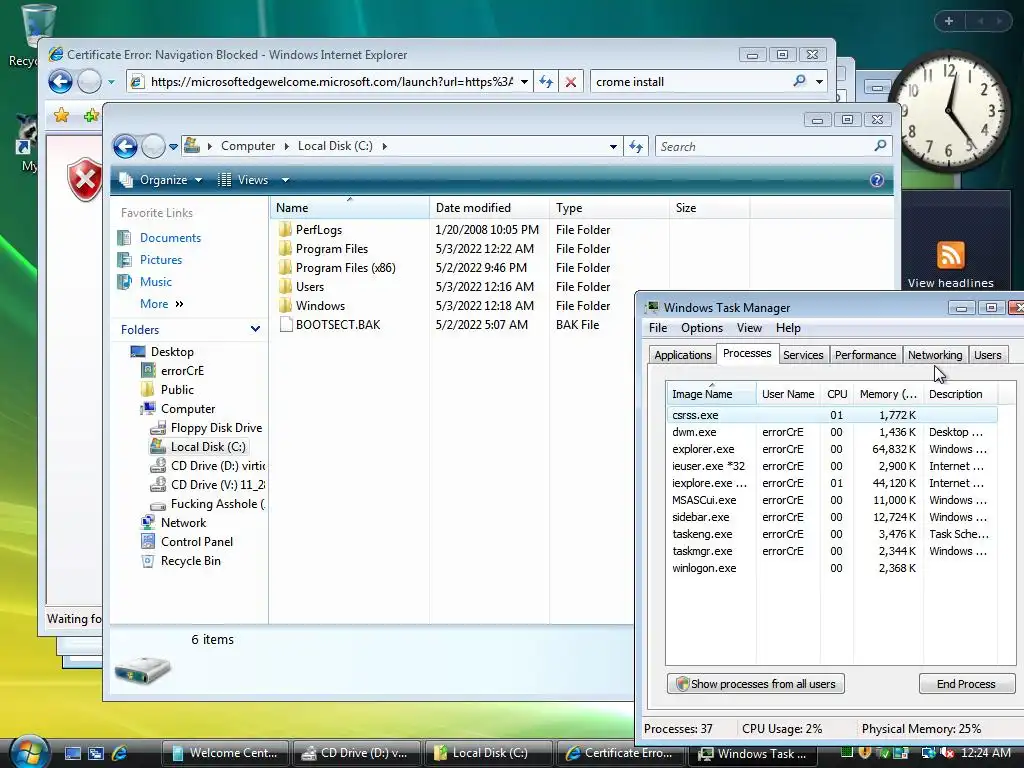
Task: Select Floppy Disk Drive in folder tree
Action: pos(216,428)
